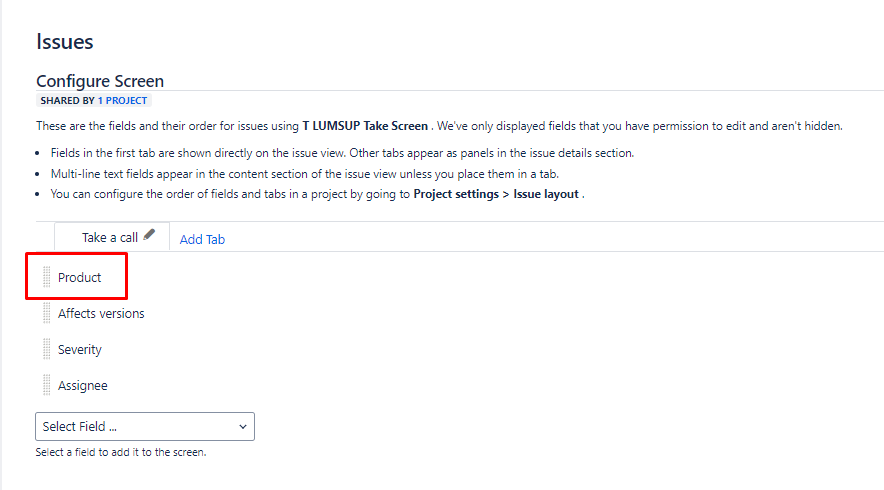This screenshot has width=884, height=490.
Task: Switch to the Take a call tab
Action: tap(110, 237)
